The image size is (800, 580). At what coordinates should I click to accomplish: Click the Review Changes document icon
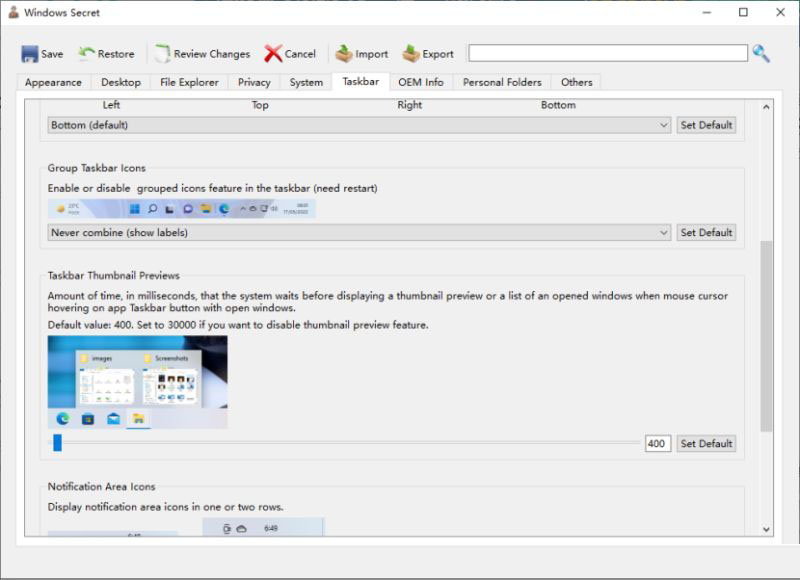point(162,54)
